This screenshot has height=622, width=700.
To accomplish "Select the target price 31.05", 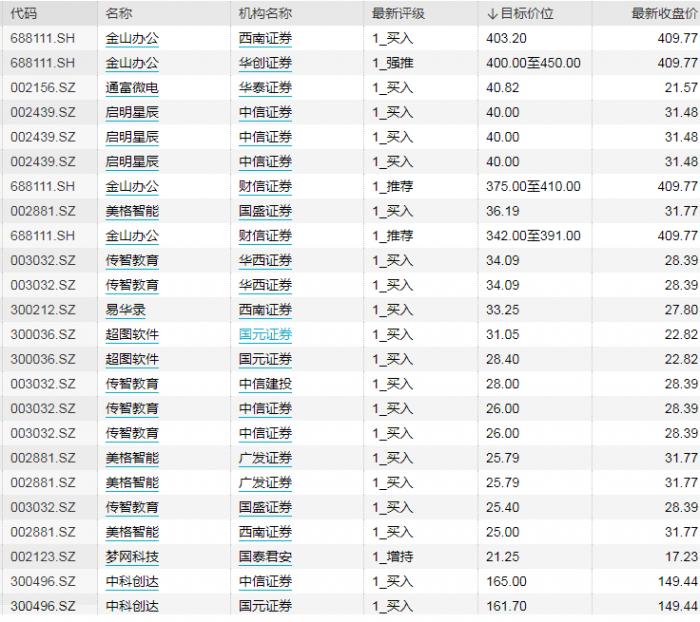I will (503, 334).
